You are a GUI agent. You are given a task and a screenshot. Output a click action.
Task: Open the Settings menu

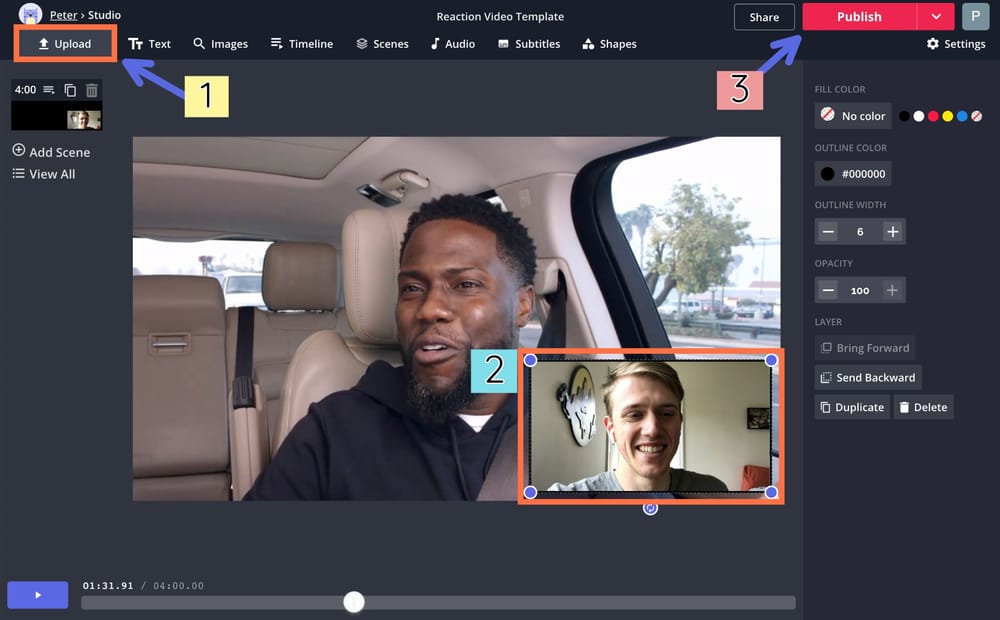pos(956,44)
